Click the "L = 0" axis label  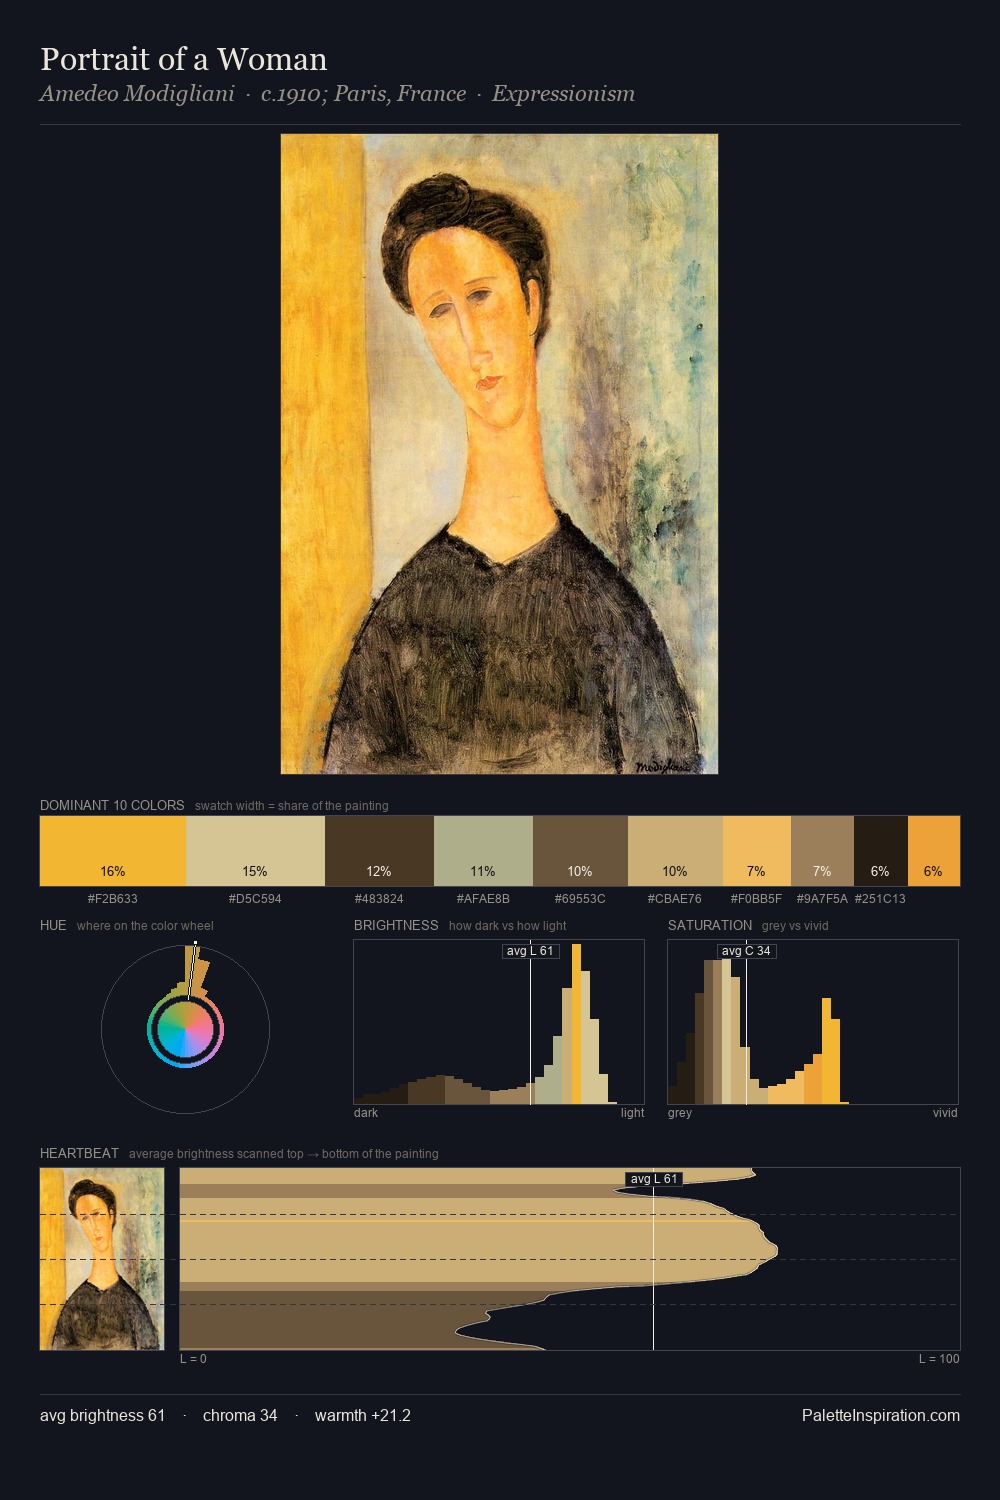(x=193, y=1359)
